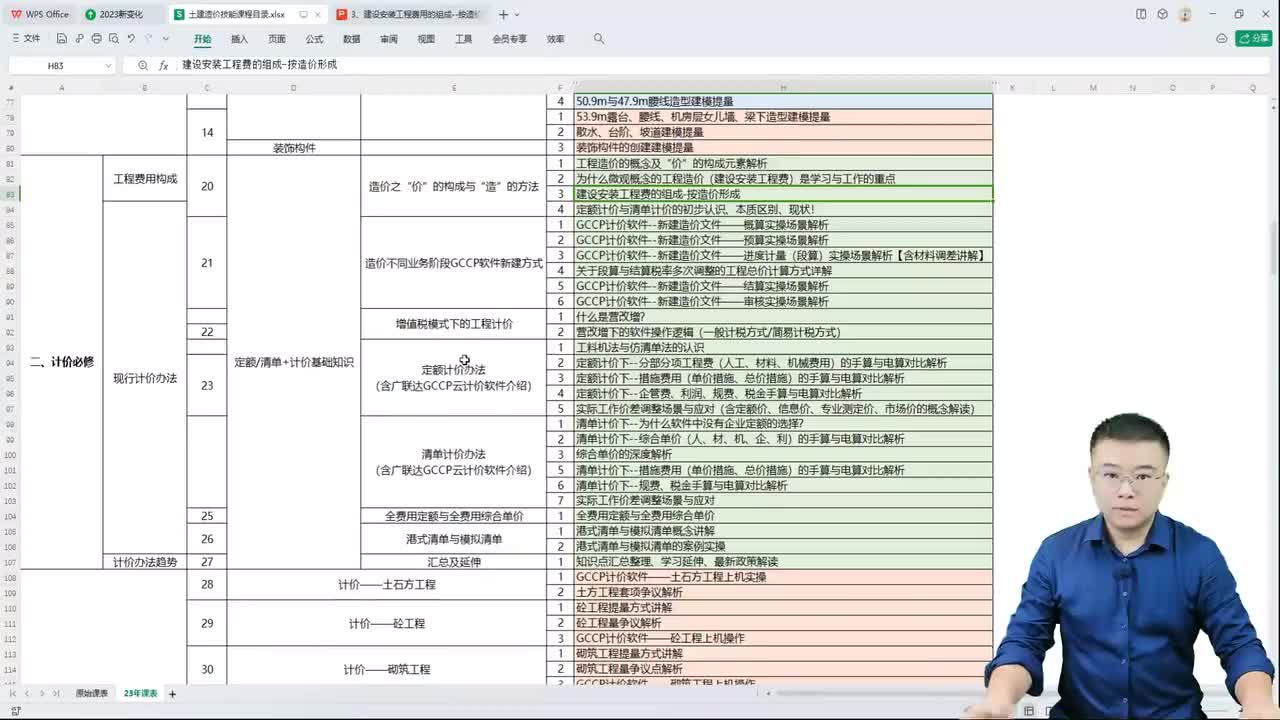The width and height of the screenshot is (1280, 720).
Task: Click the WPS Office home tab
Action: click(40, 14)
